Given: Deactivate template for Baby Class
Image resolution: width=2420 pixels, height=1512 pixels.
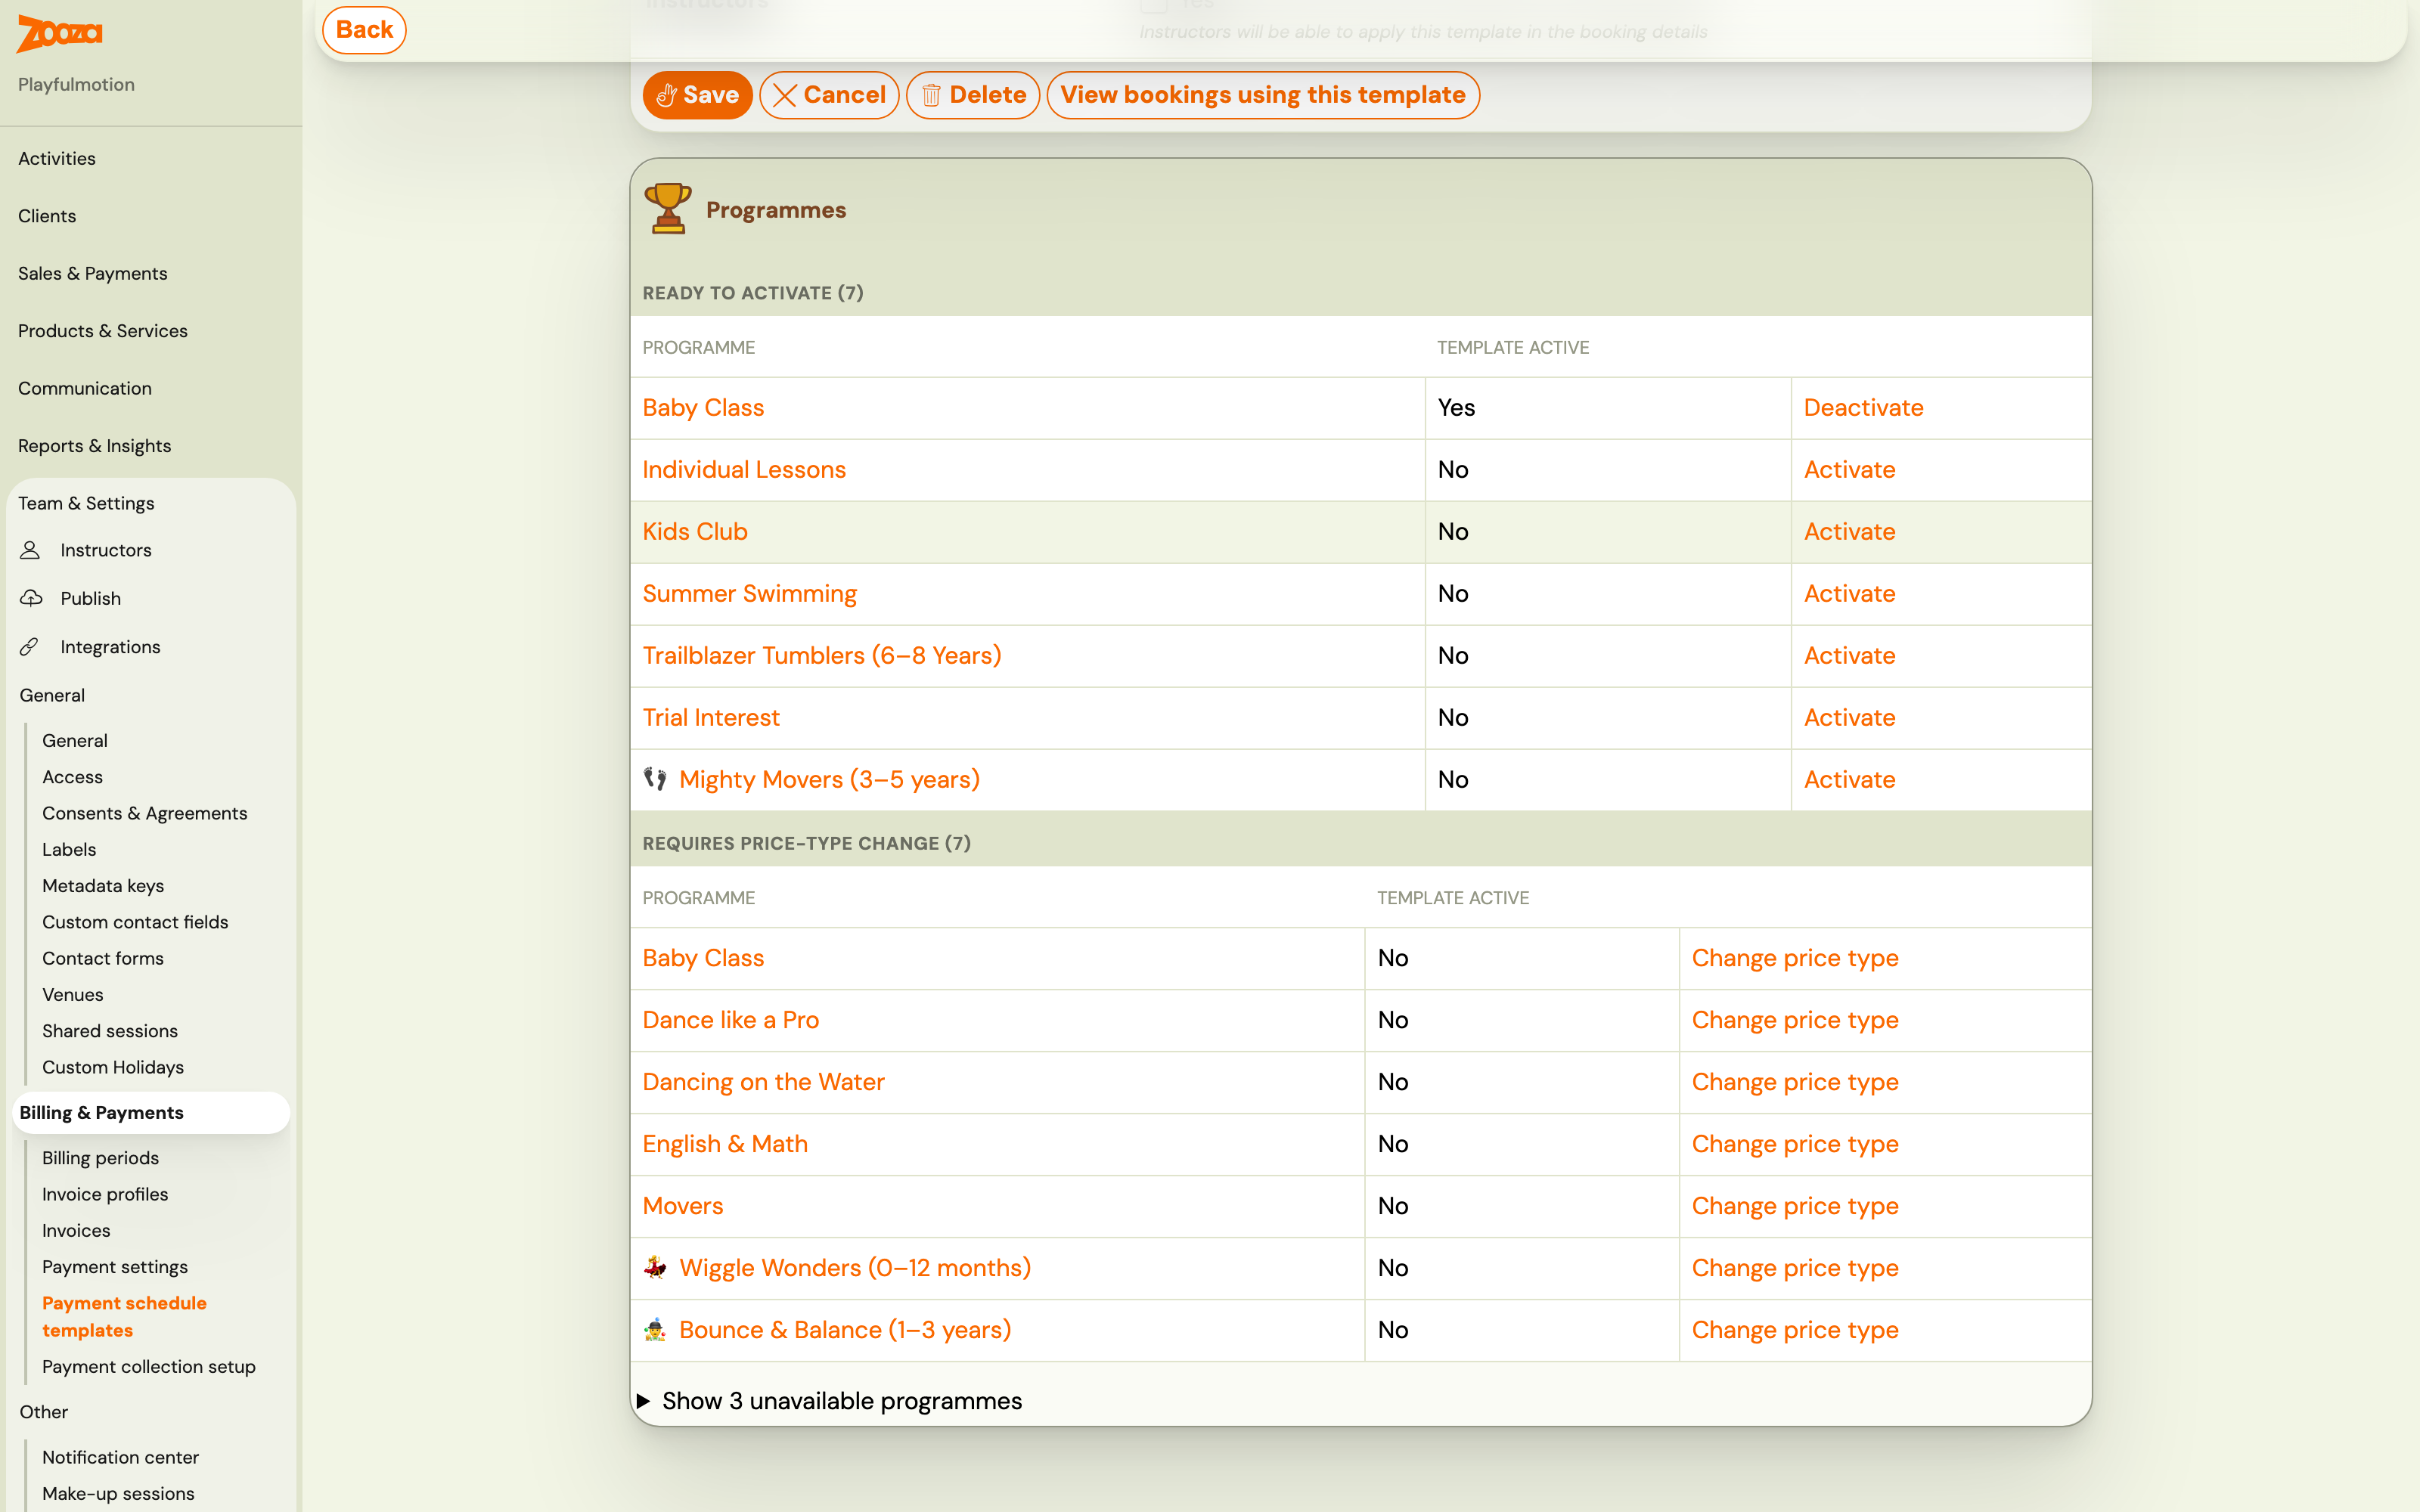Looking at the screenshot, I should [x=1863, y=407].
